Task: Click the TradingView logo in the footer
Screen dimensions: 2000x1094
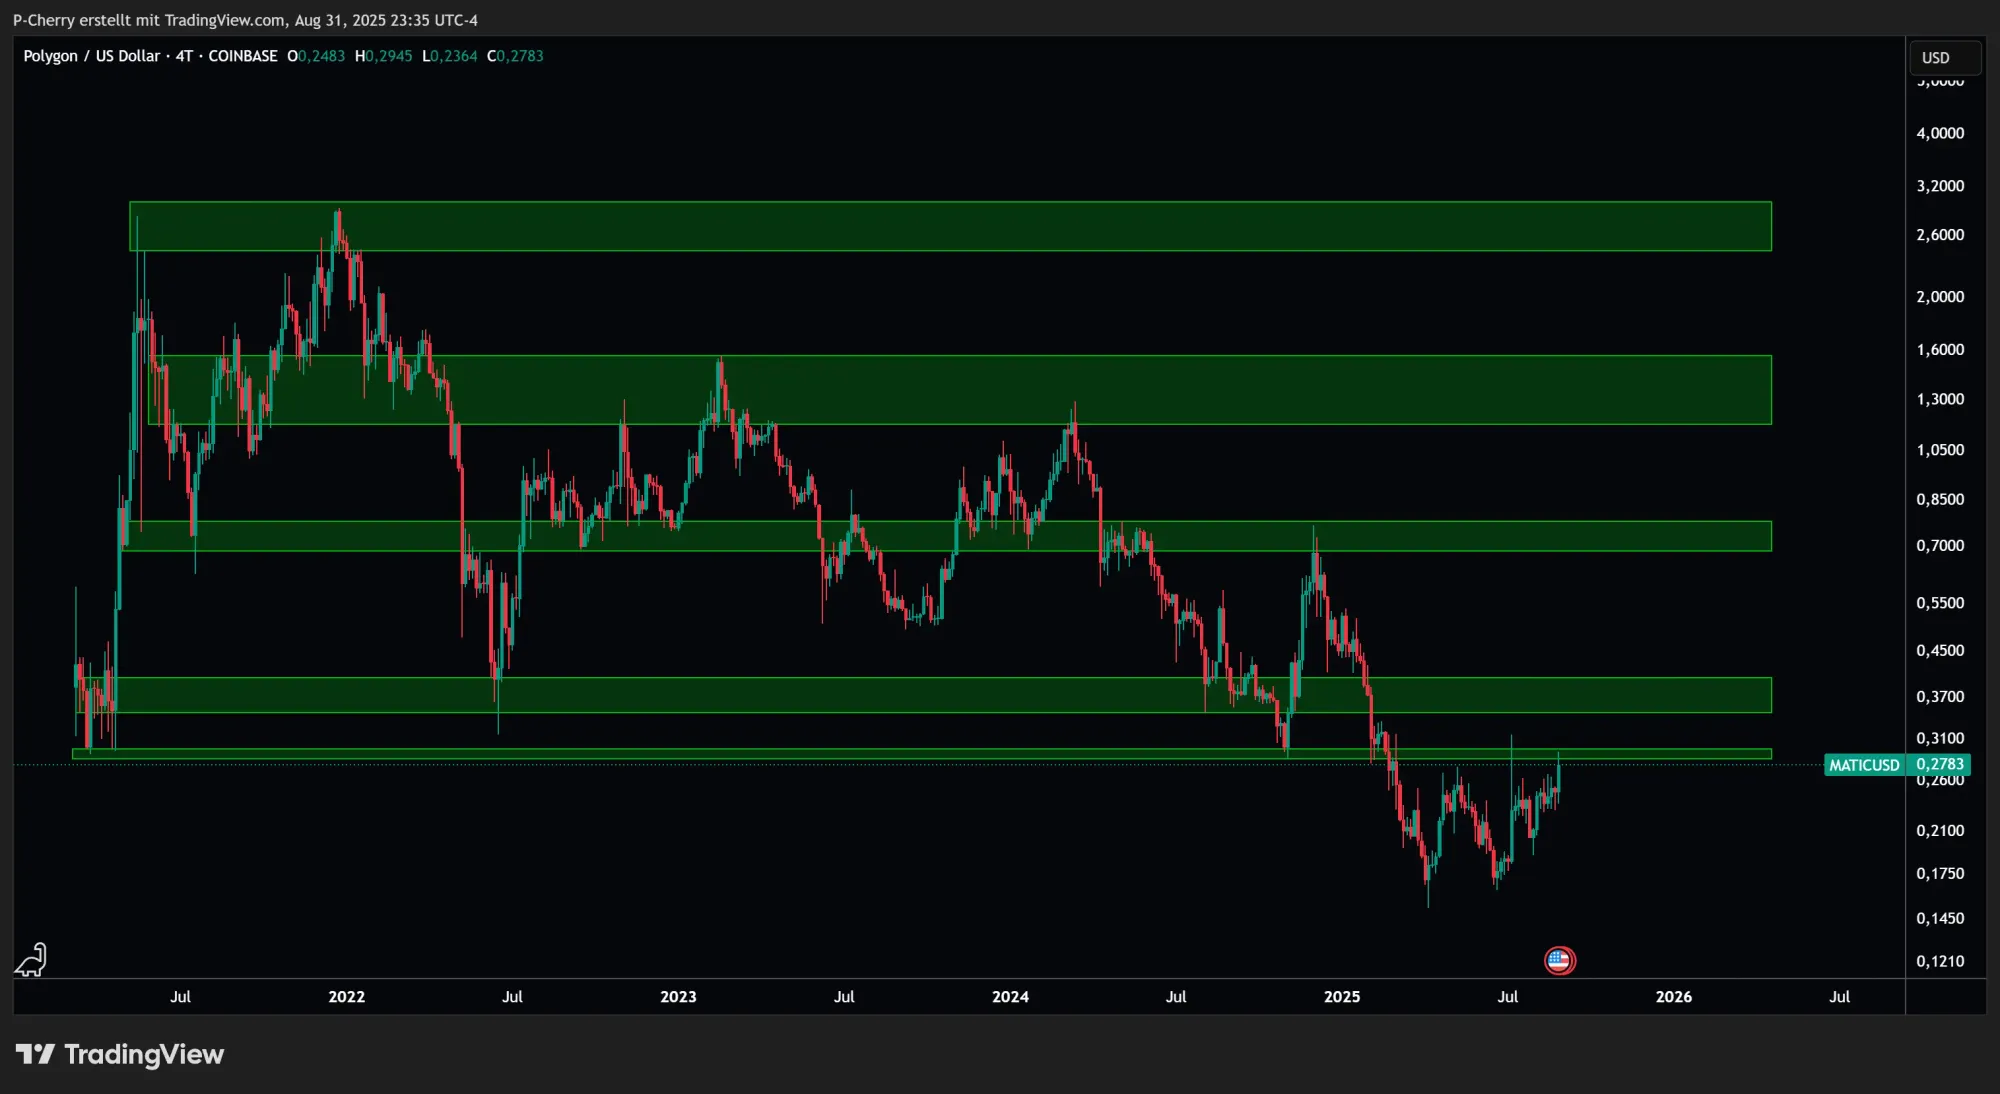Action: pos(120,1054)
